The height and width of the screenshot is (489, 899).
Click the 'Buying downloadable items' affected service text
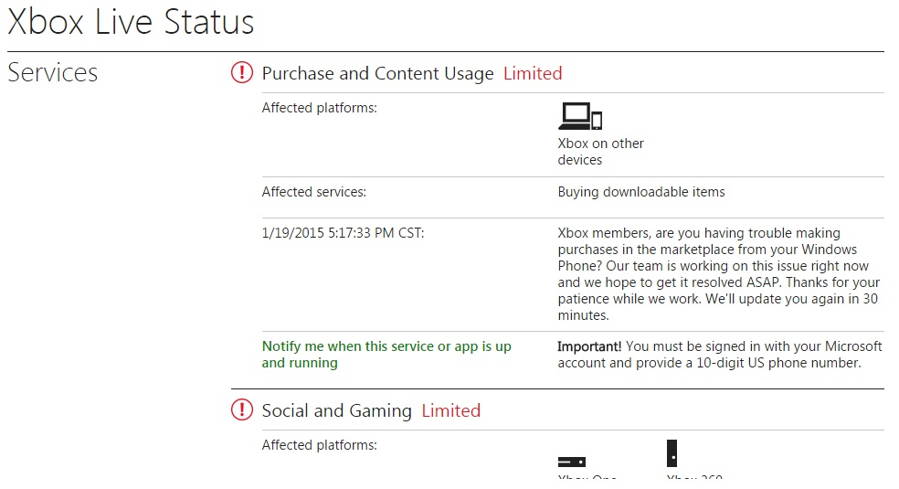[x=641, y=192]
